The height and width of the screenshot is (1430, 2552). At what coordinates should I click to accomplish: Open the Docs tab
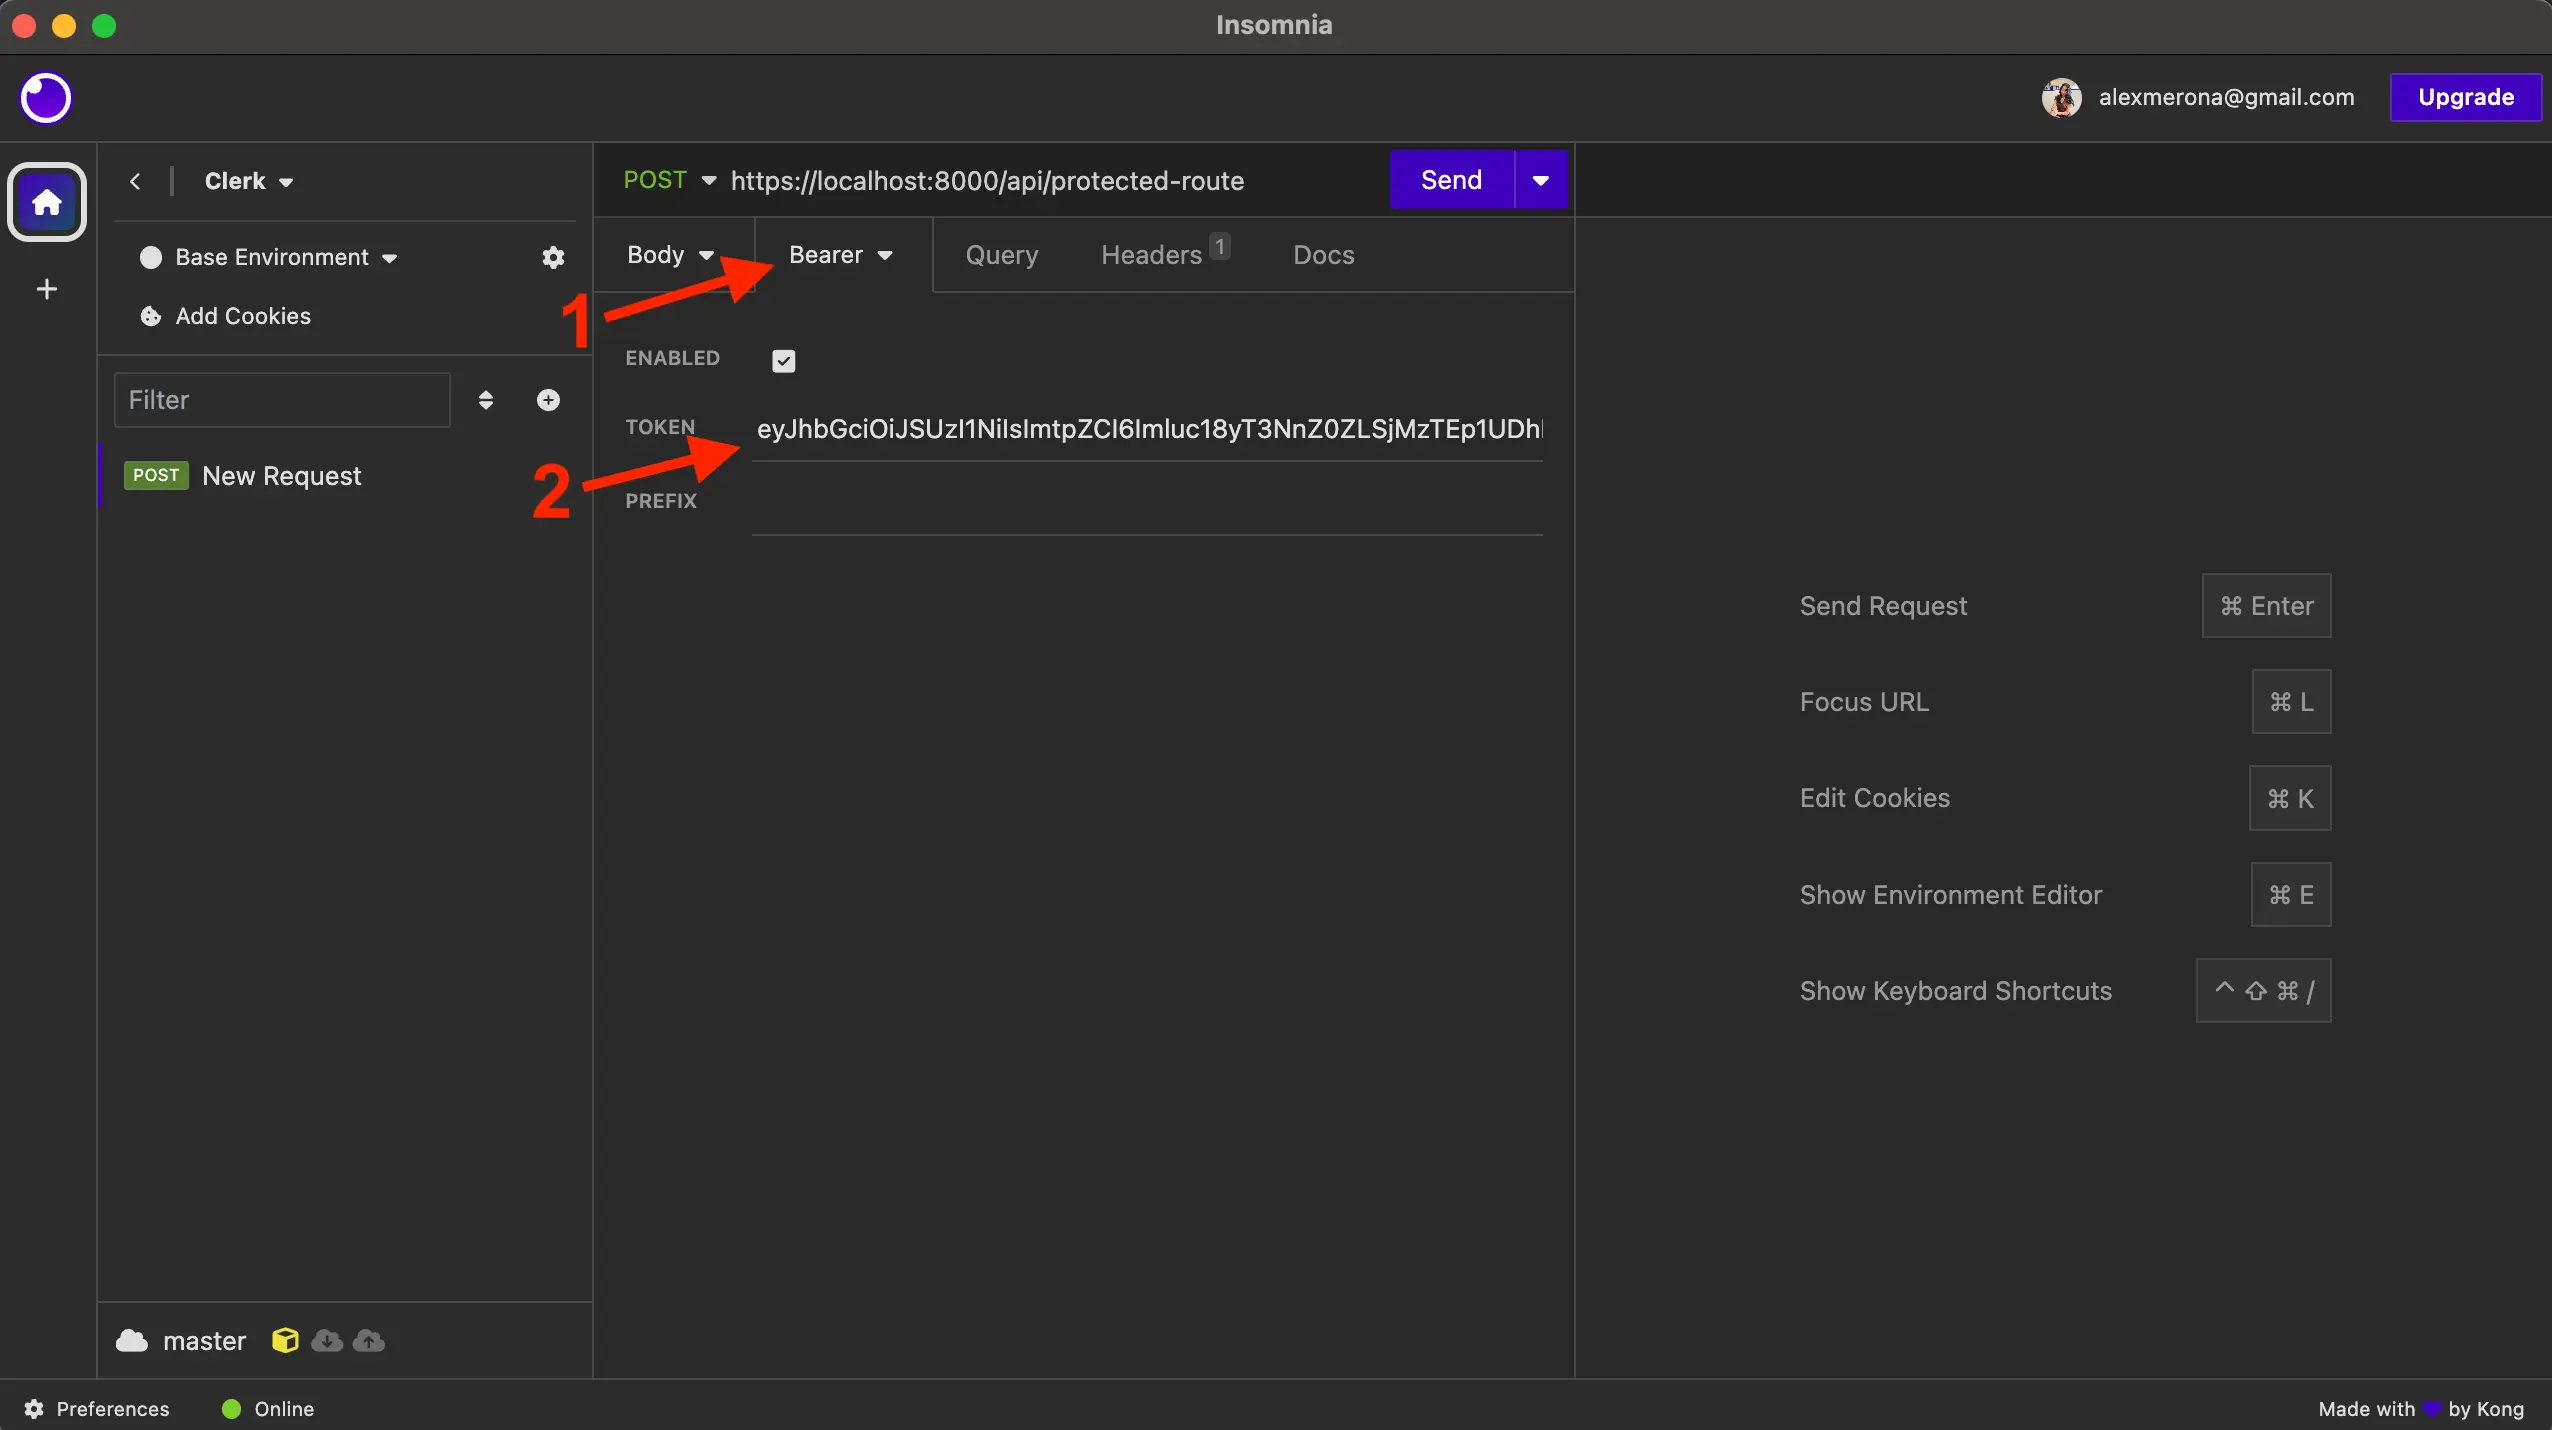(1322, 255)
